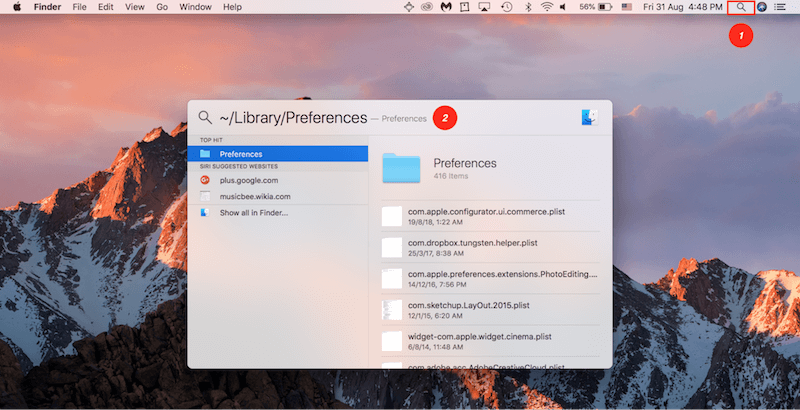The image size is (800, 410).
Task: Open the Wi-Fi status menu
Action: [547, 7]
